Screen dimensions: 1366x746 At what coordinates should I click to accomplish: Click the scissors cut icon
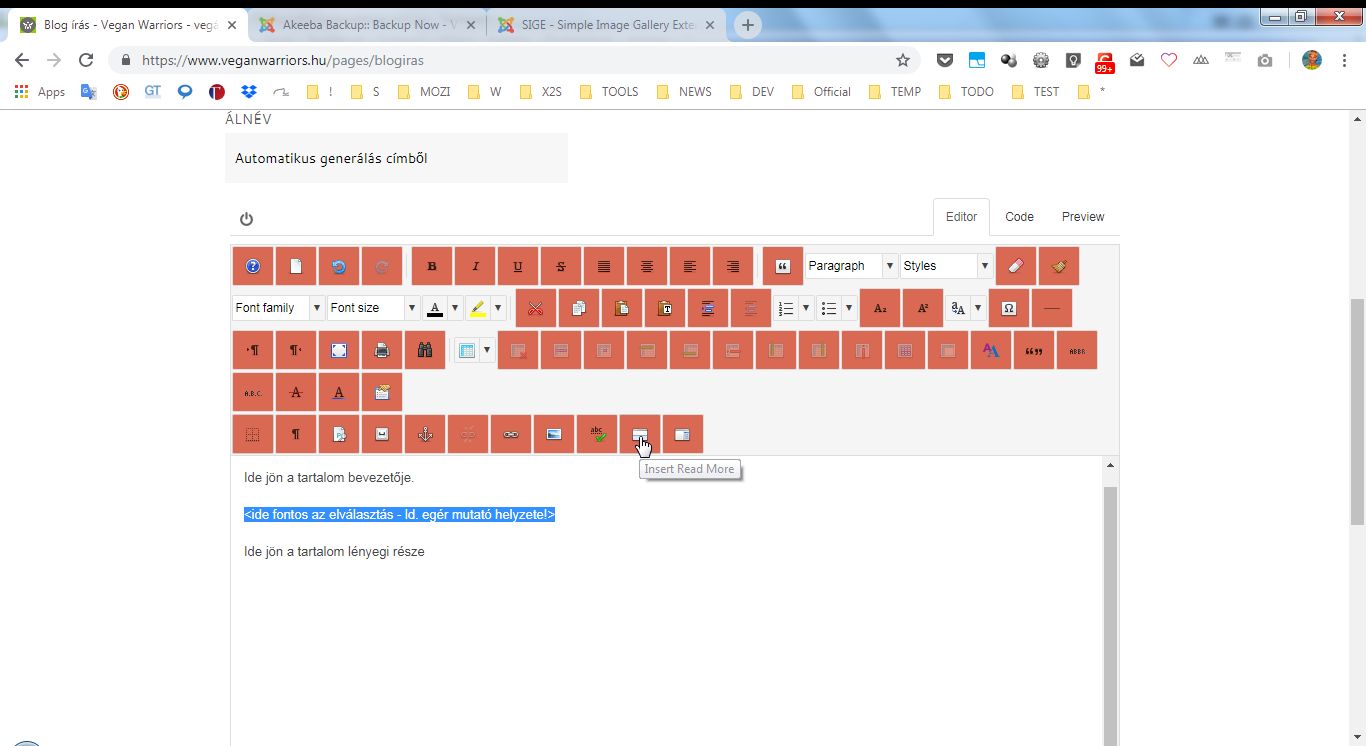(x=536, y=308)
